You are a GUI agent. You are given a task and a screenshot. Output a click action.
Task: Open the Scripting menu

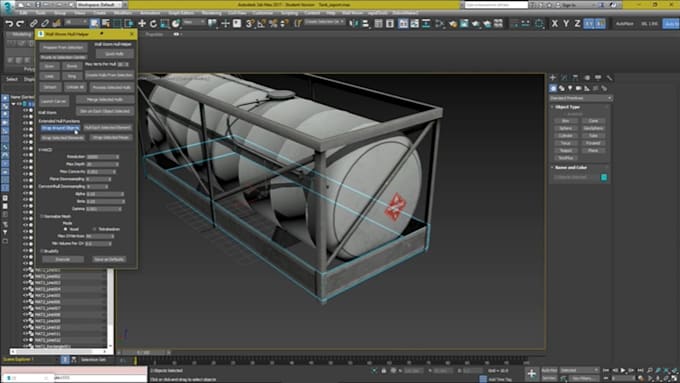pos(289,13)
